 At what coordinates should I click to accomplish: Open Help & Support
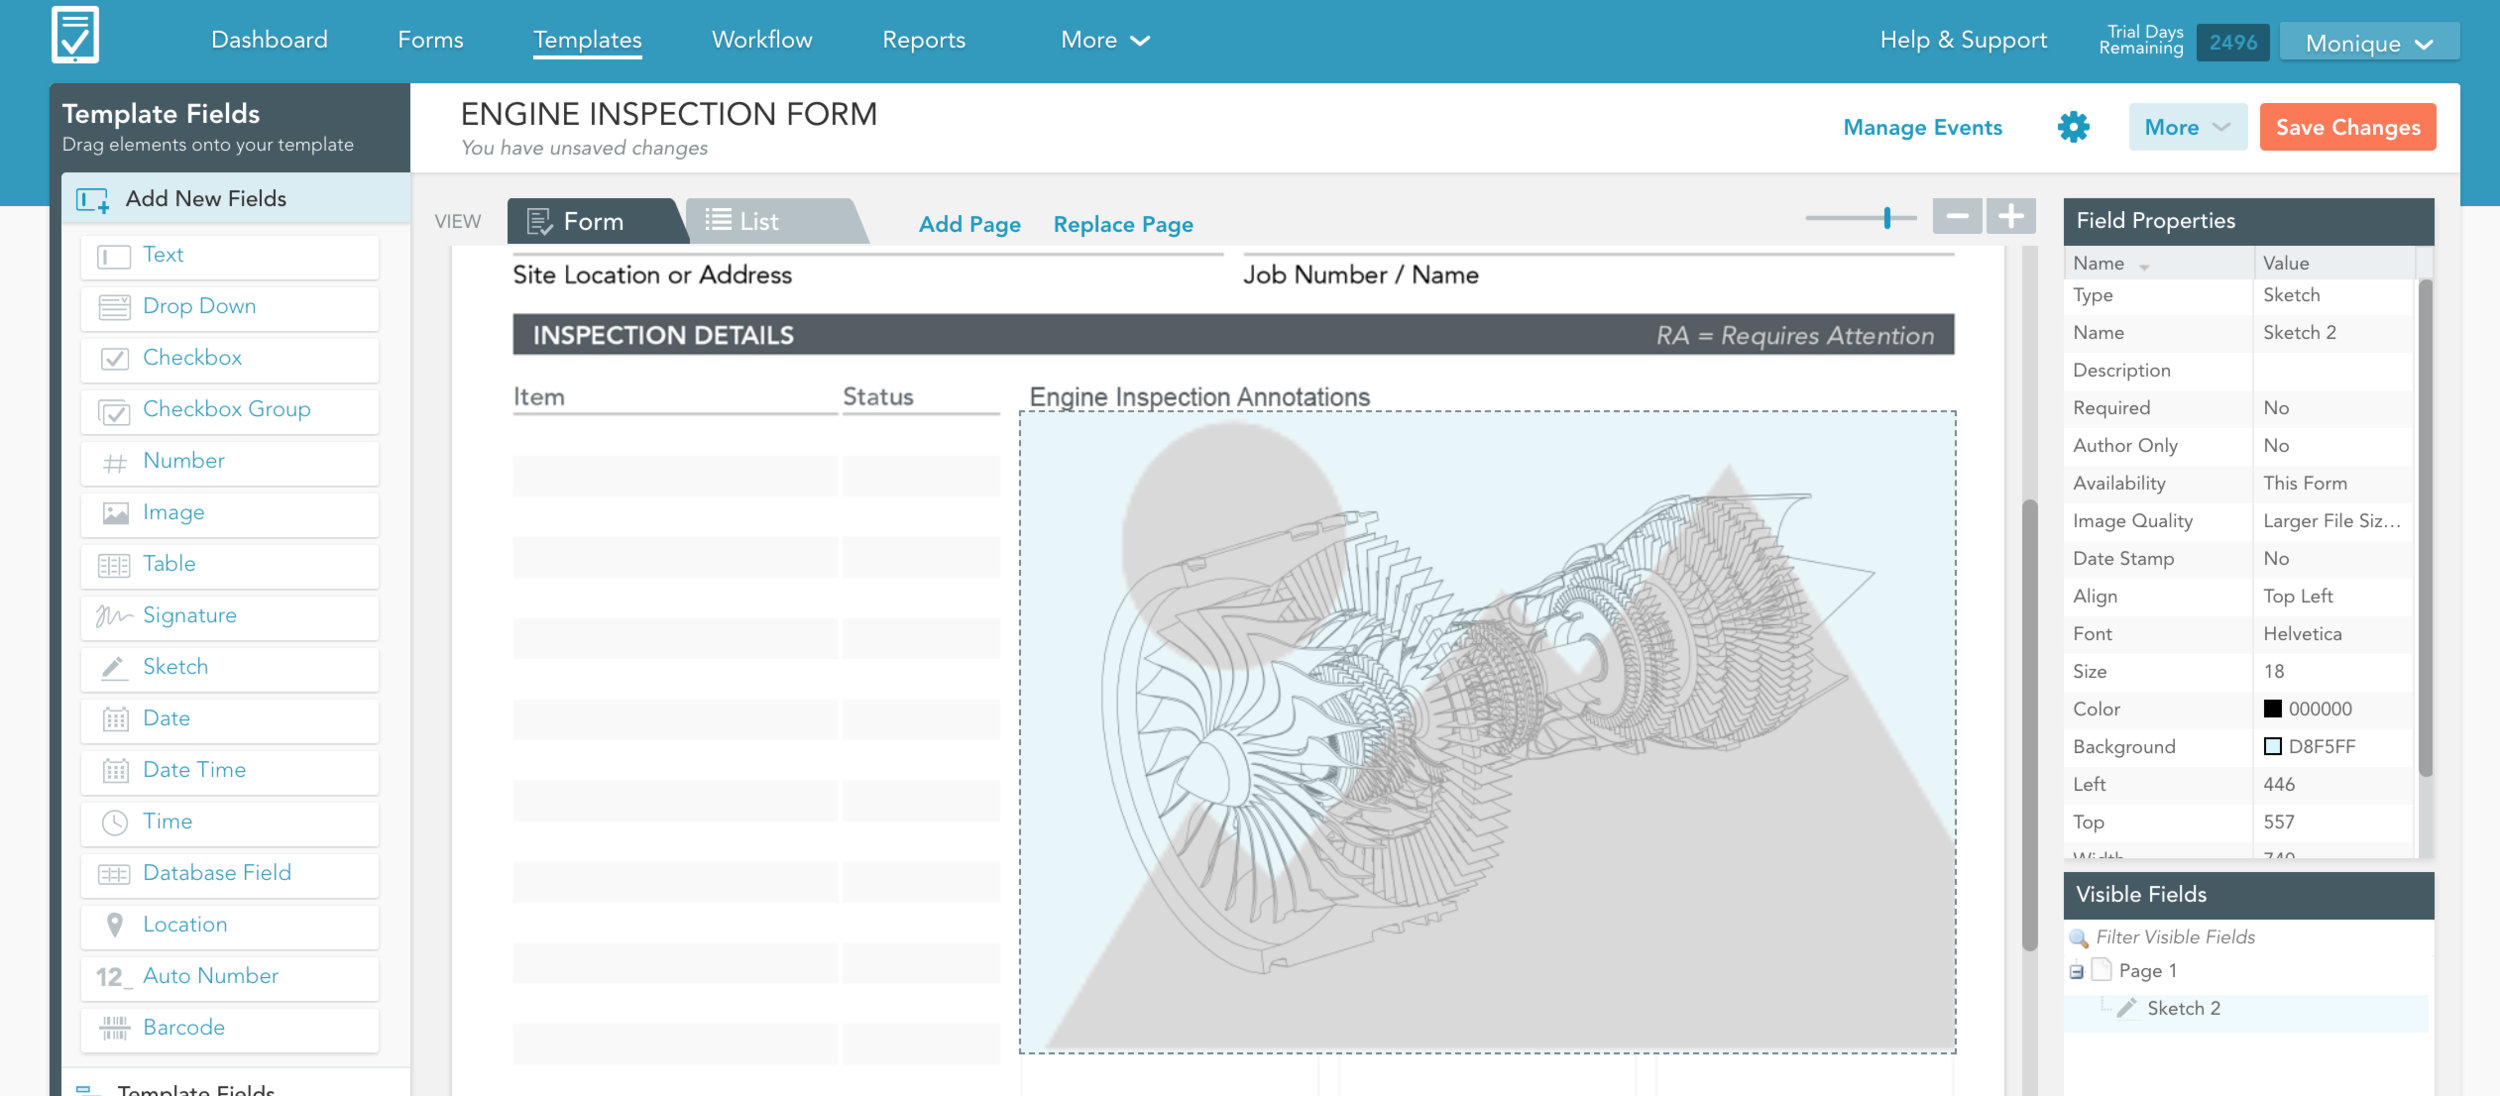(x=1963, y=40)
